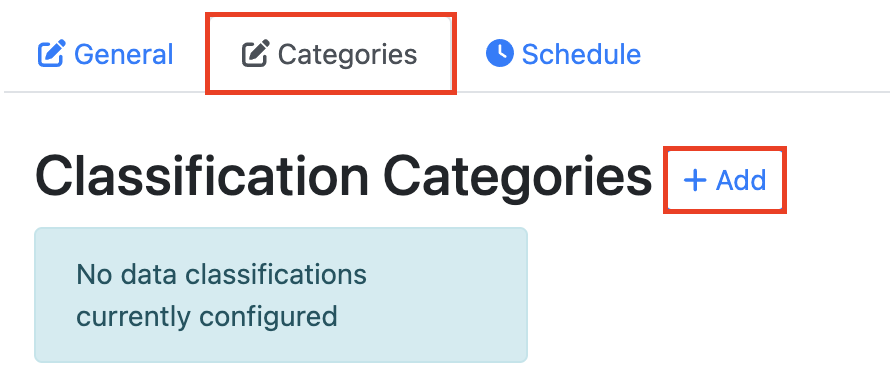Image resolution: width=890 pixels, height=382 pixels.
Task: Select the word 'Classification' in the heading
Action: tap(202, 178)
